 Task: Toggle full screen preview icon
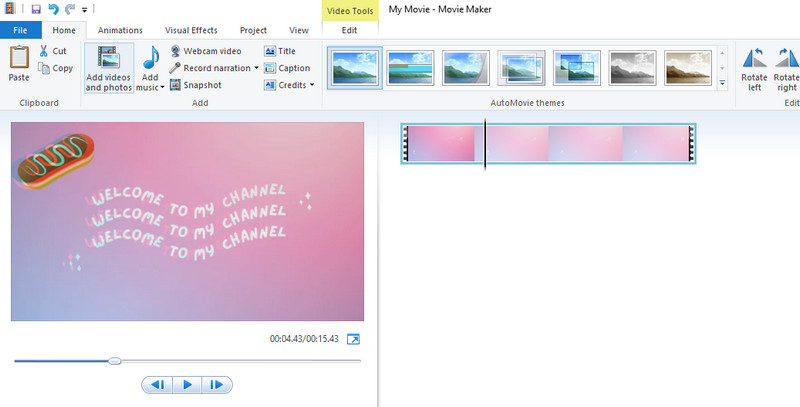click(353, 340)
